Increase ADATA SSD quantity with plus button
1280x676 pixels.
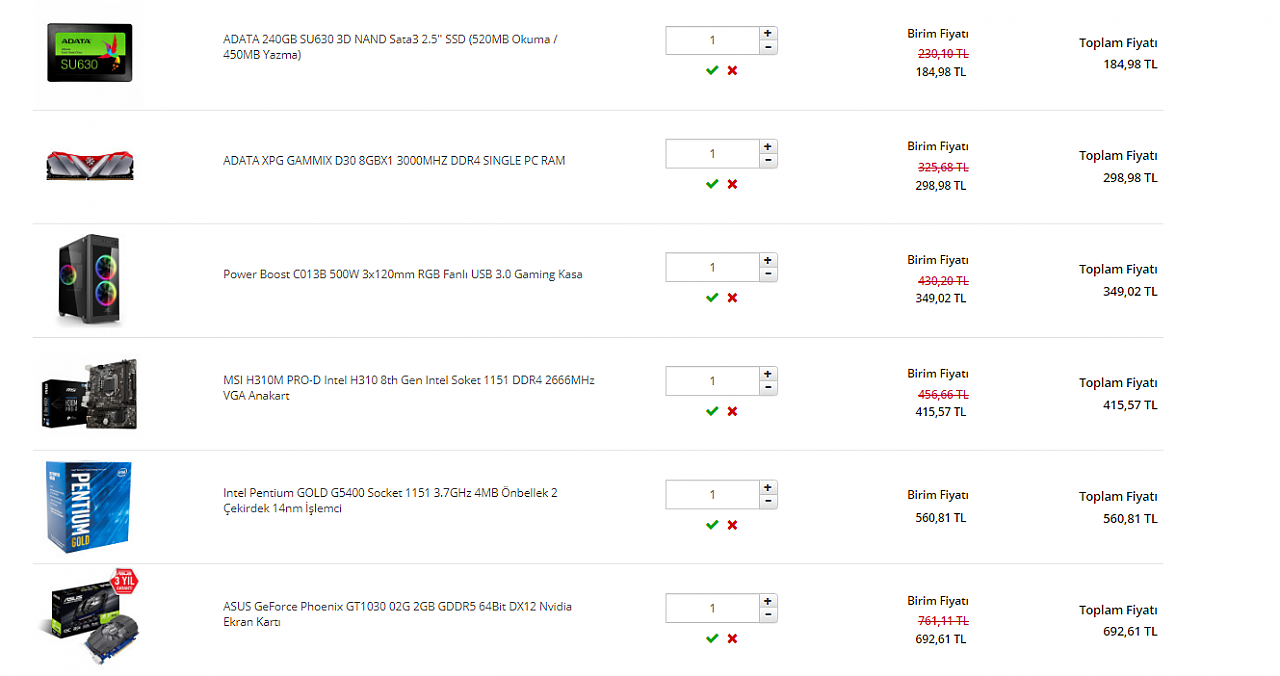tap(768, 34)
